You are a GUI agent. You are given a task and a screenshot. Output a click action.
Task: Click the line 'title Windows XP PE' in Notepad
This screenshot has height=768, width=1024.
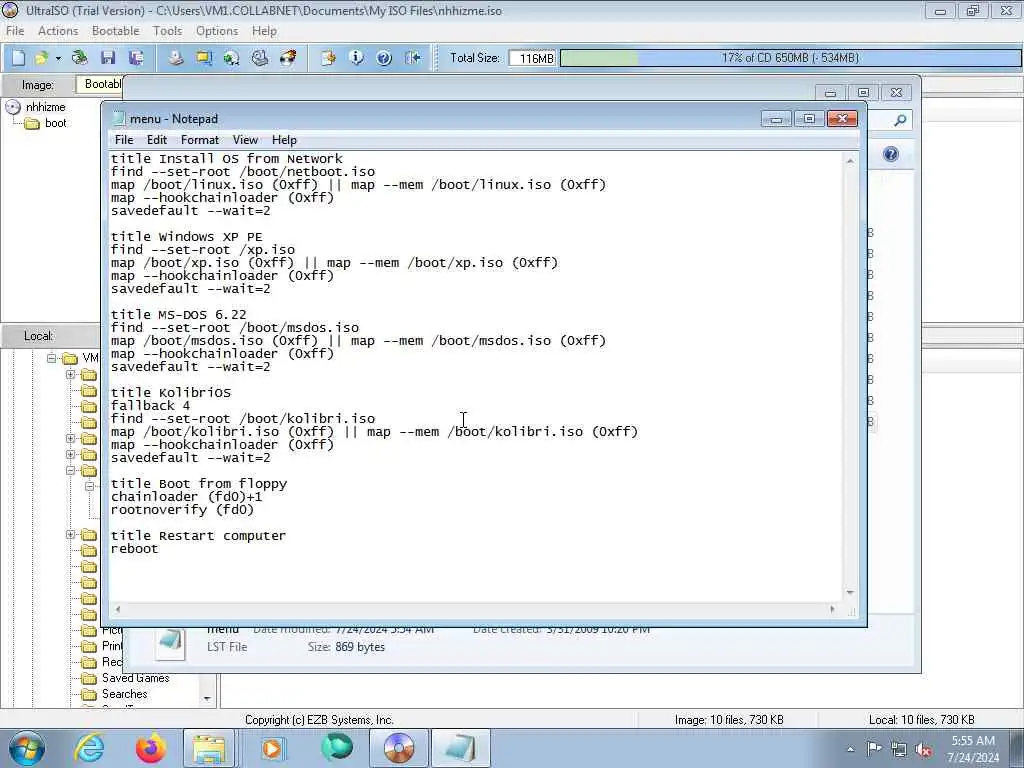187,236
